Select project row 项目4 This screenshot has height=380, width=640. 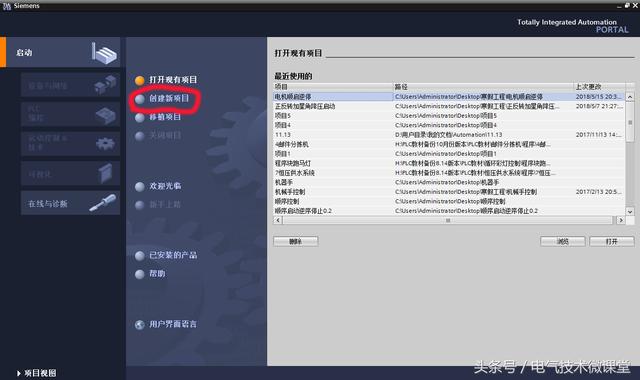449,125
